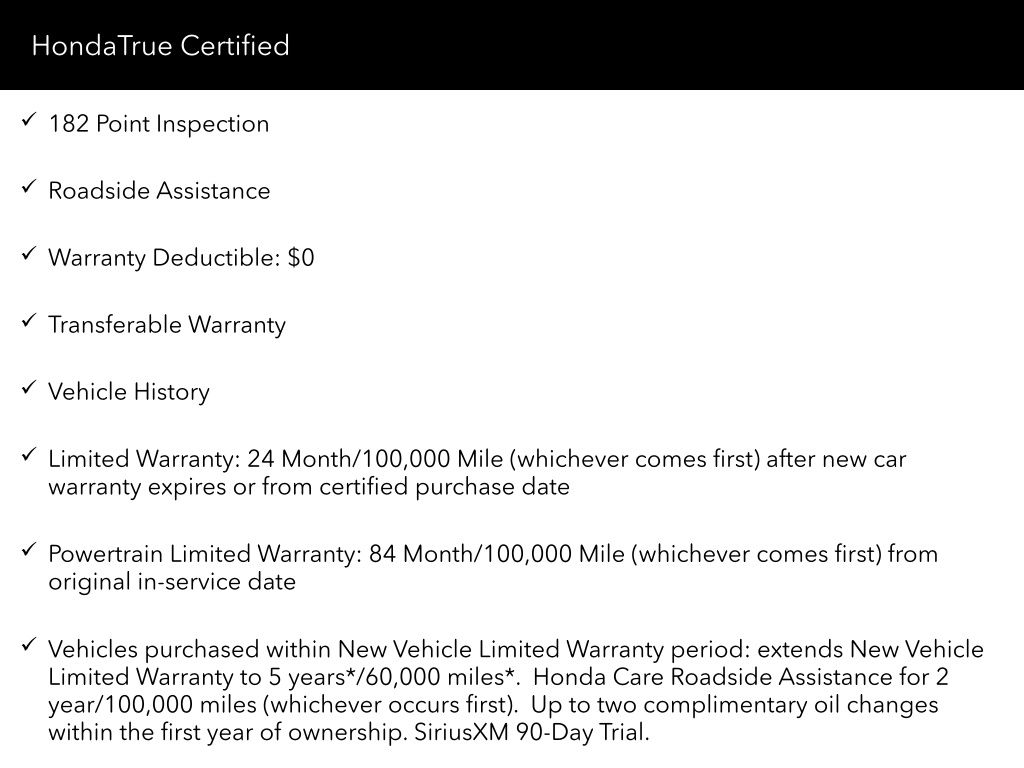Viewport: 1024px width, 768px height.
Task: Select the Transferable Warranty text
Action: (x=167, y=325)
